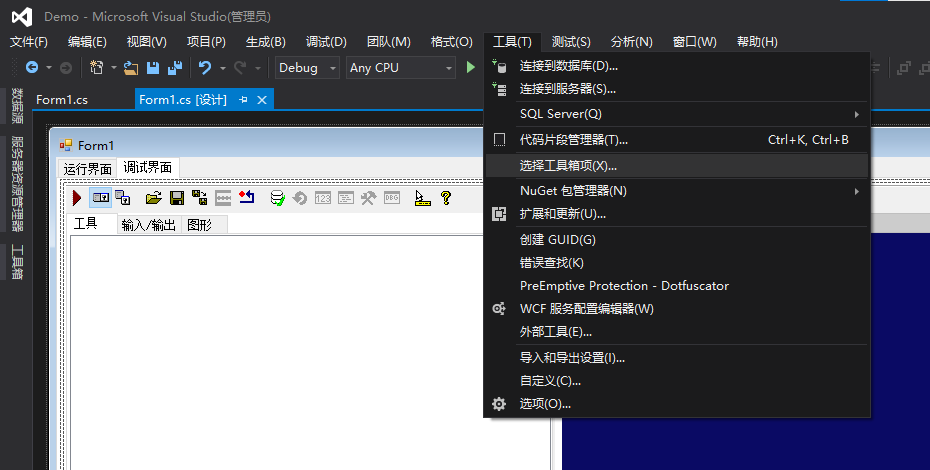This screenshot has width=930, height=470.
Task: Expand the Undo history dropdown arrow
Action: [222, 68]
